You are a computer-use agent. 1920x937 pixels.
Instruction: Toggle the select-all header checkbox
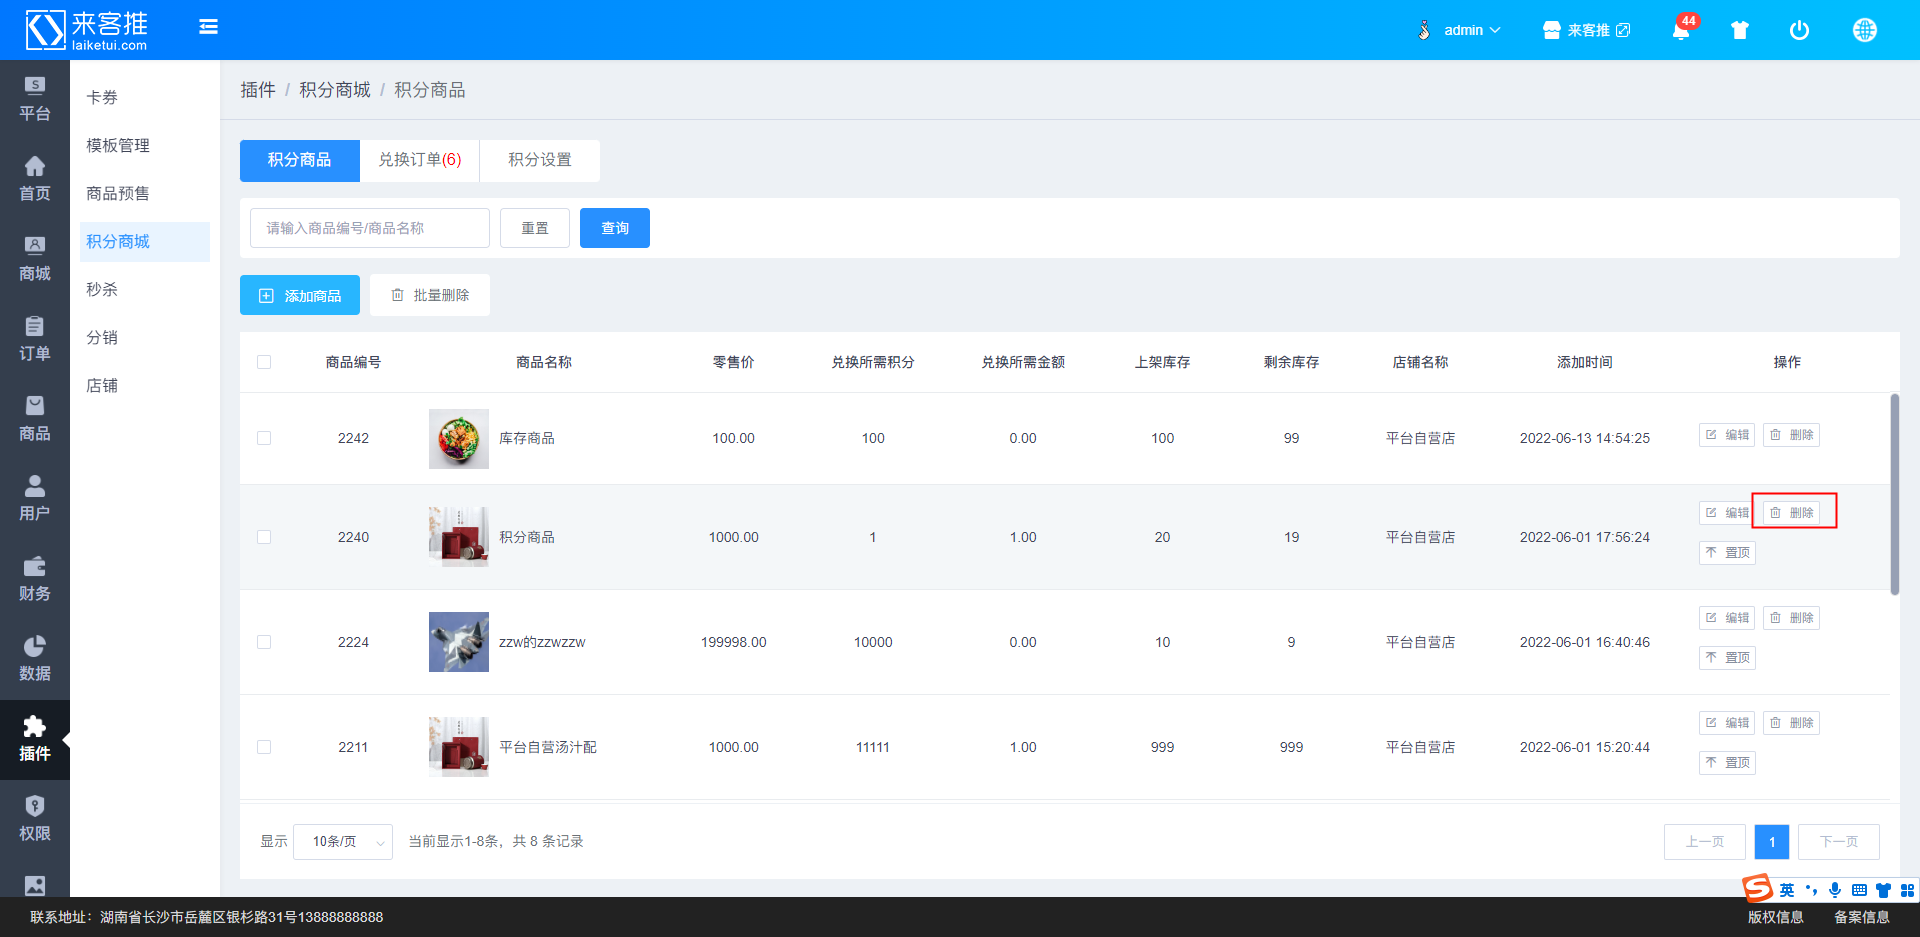(264, 362)
